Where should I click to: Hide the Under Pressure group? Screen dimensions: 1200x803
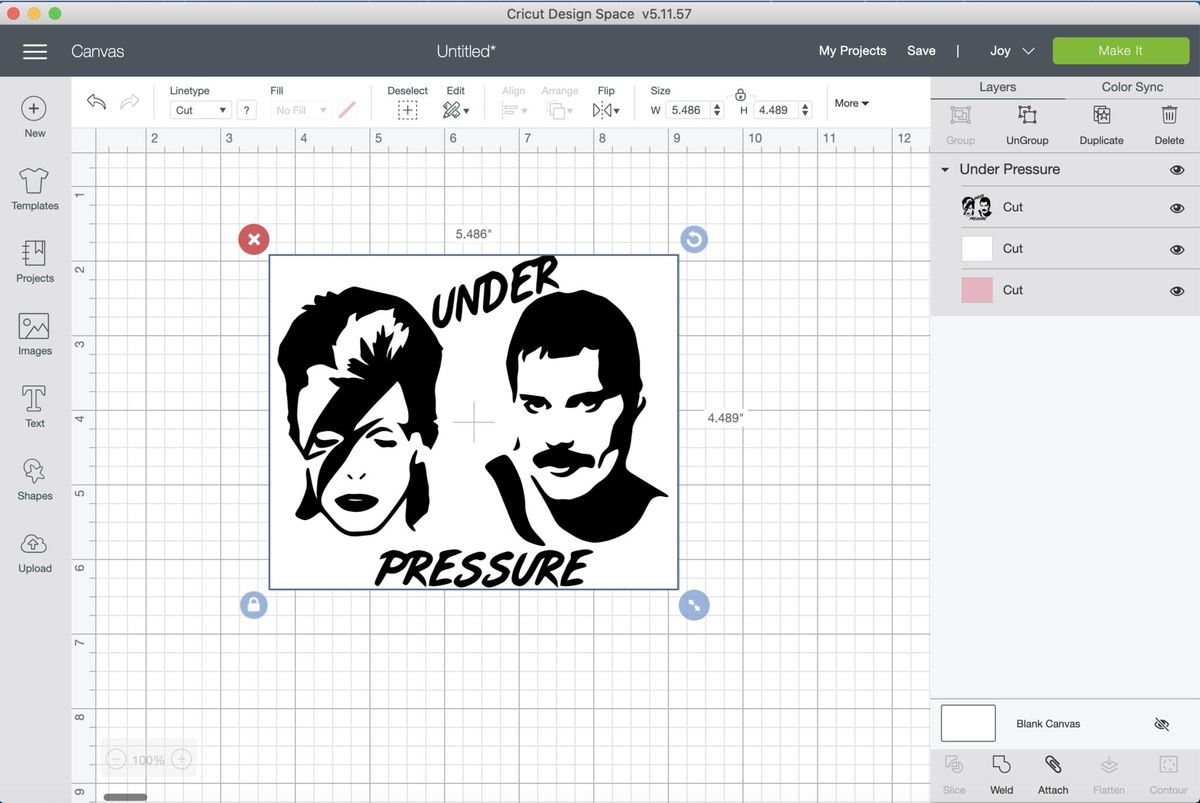tap(1177, 170)
